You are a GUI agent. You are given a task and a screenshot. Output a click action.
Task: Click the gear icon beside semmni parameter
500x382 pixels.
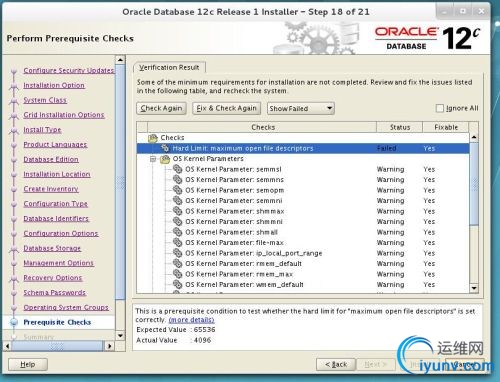point(177,200)
